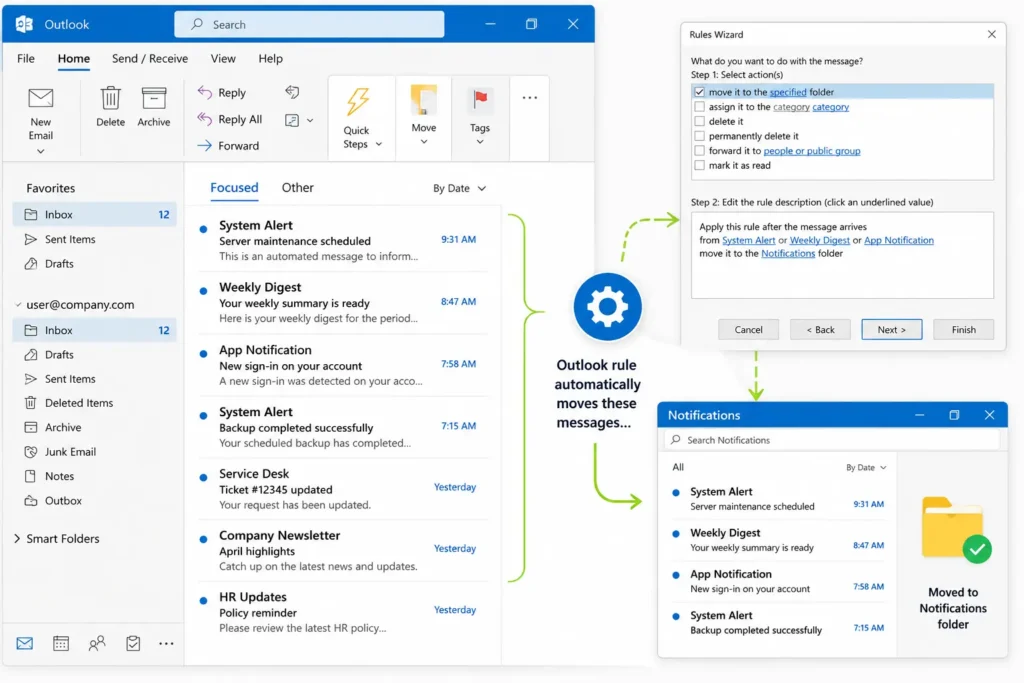Click the Tags red flag icon

[x=480, y=100]
